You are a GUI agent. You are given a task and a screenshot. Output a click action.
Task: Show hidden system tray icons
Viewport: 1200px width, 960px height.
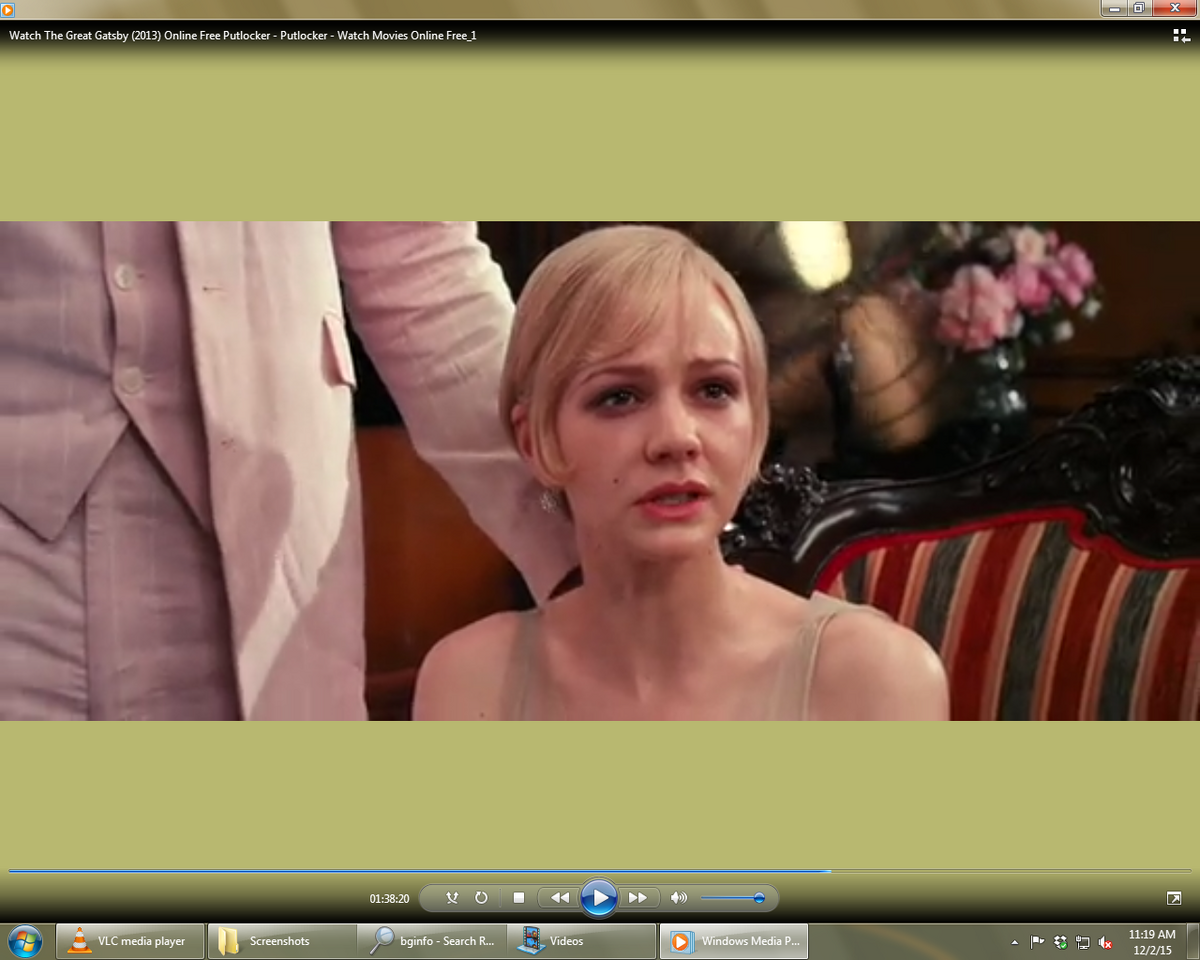click(1015, 942)
